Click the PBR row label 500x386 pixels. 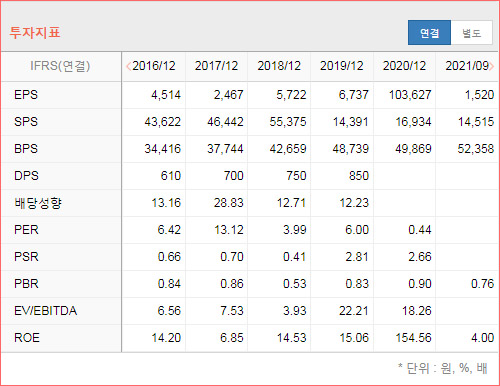[x=26, y=284]
